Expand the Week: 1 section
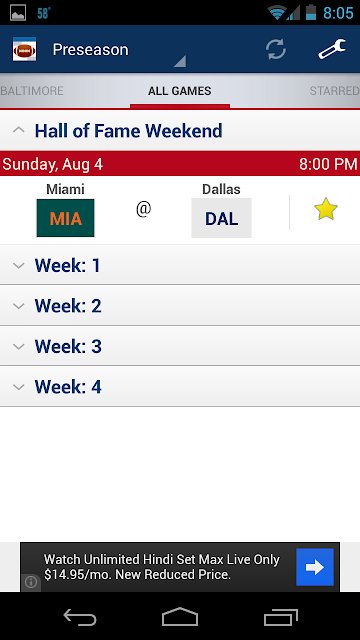Image resolution: width=360 pixels, height=640 pixels. click(180, 265)
